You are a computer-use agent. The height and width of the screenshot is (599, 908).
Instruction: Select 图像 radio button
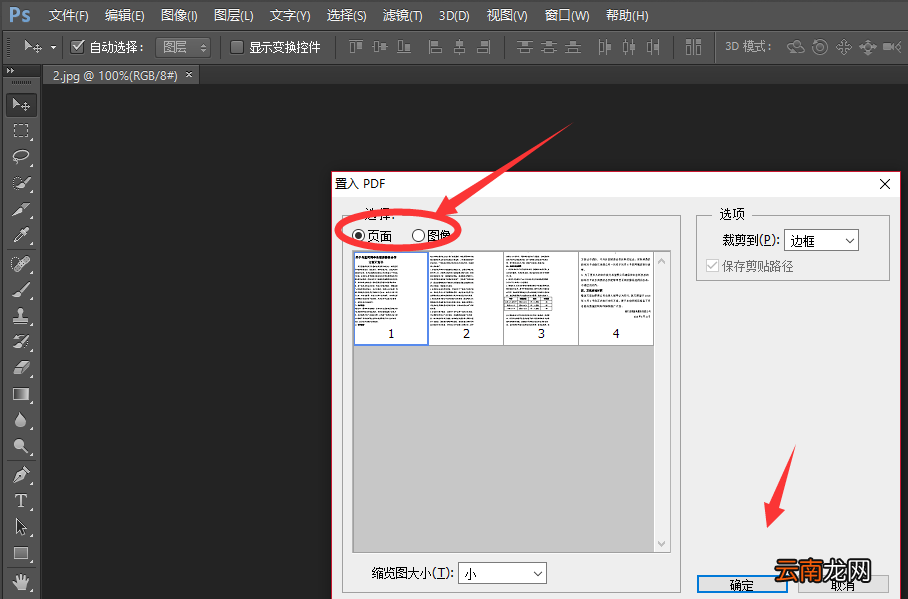[x=418, y=235]
